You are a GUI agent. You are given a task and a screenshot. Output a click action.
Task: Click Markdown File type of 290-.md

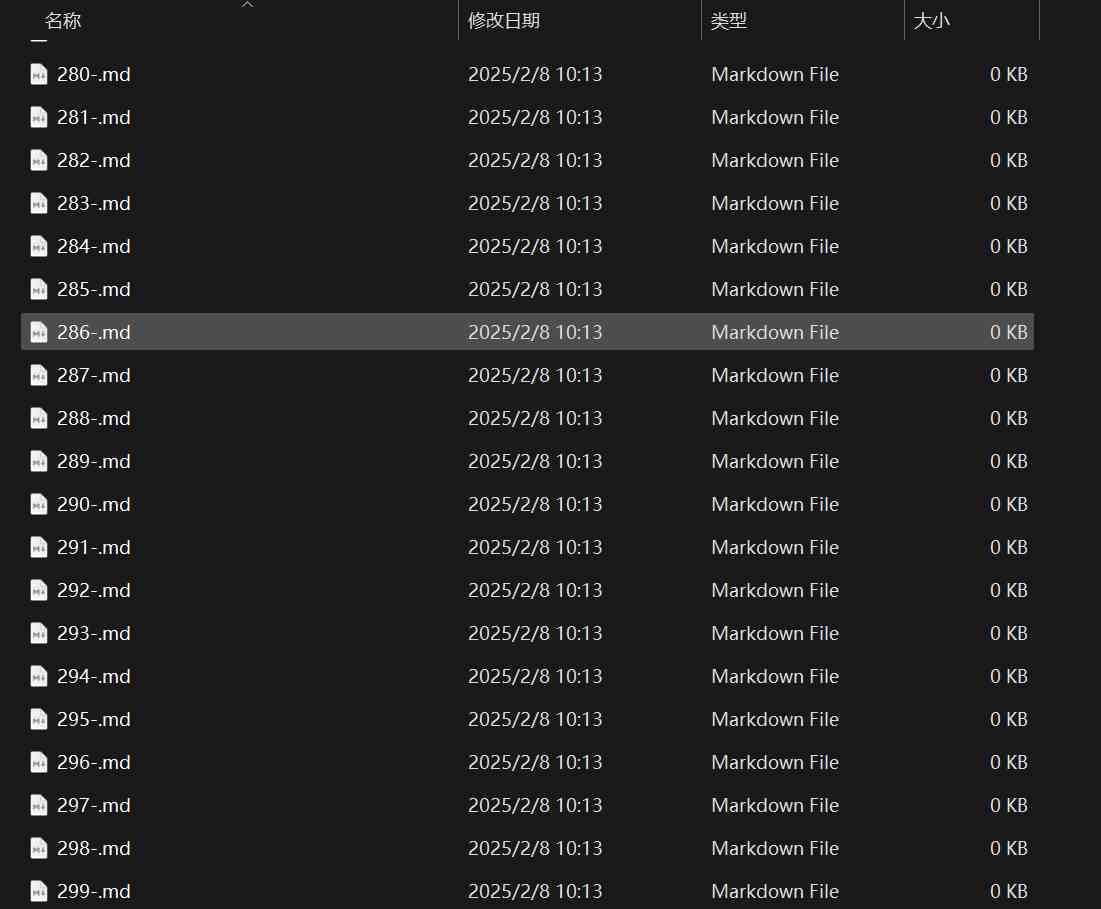(775, 505)
